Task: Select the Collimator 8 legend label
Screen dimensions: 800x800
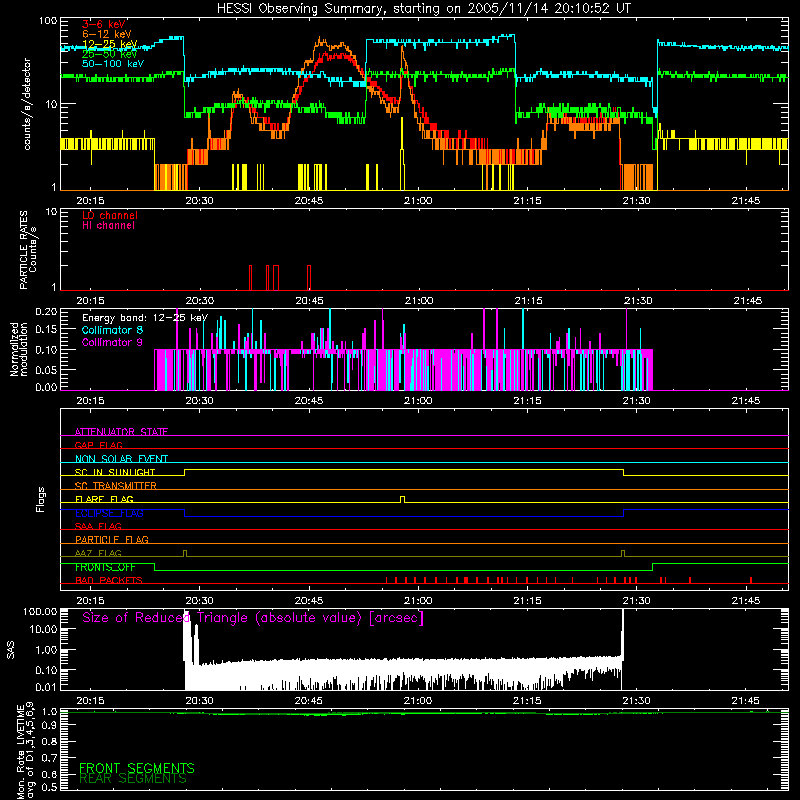Action: 112,330
